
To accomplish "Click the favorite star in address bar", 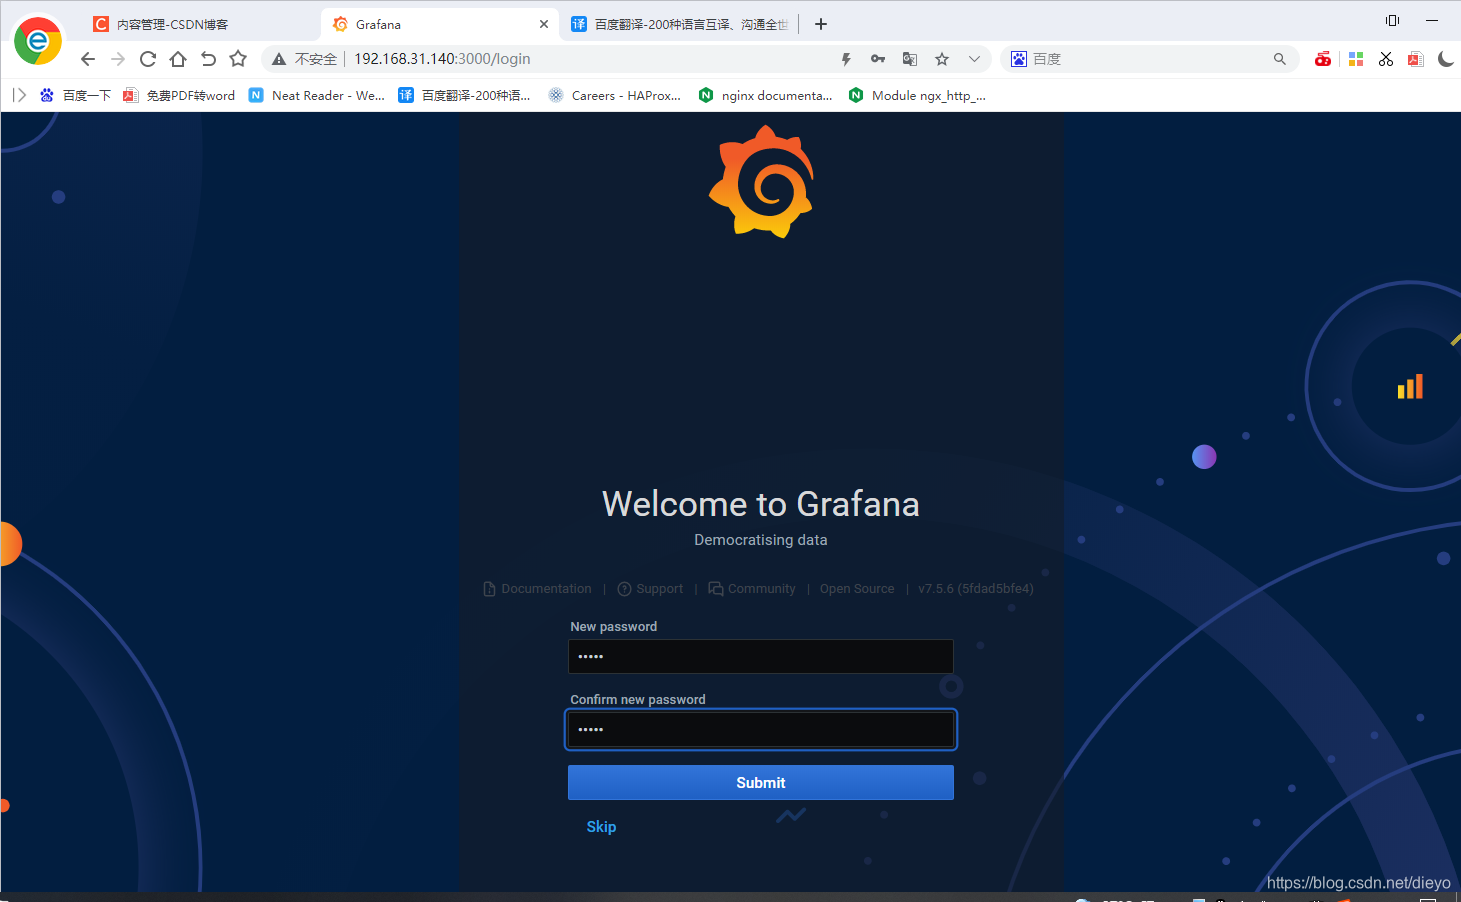I will click(942, 59).
